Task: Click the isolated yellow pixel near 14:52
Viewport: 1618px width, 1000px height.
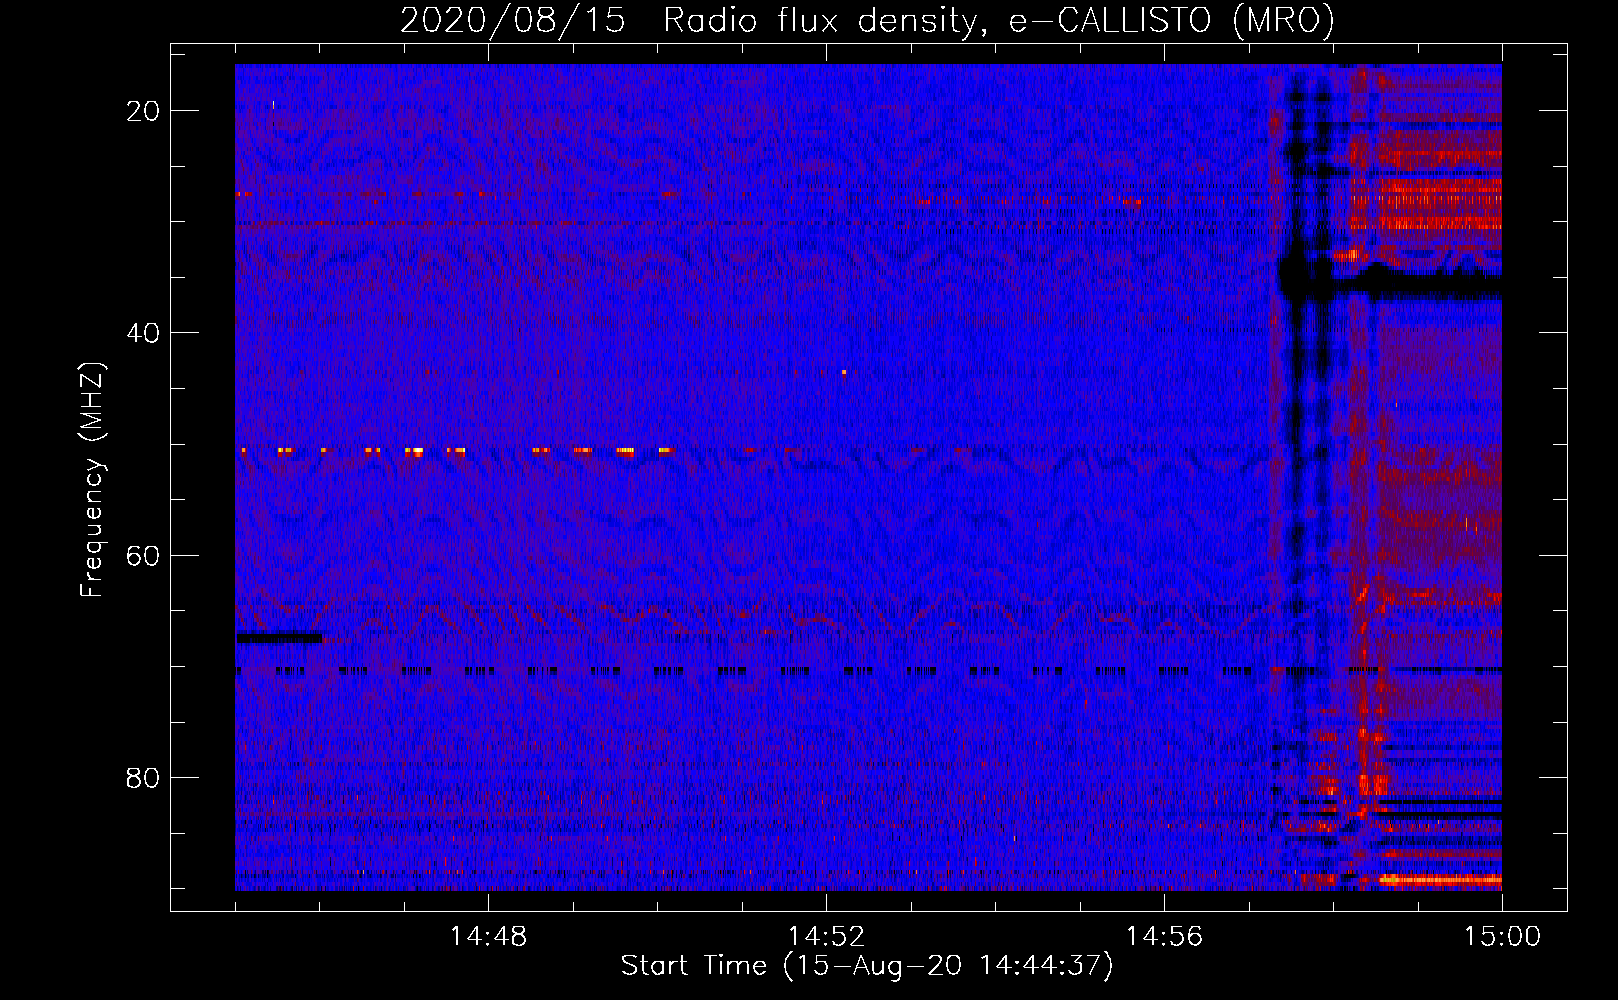Action: click(844, 372)
